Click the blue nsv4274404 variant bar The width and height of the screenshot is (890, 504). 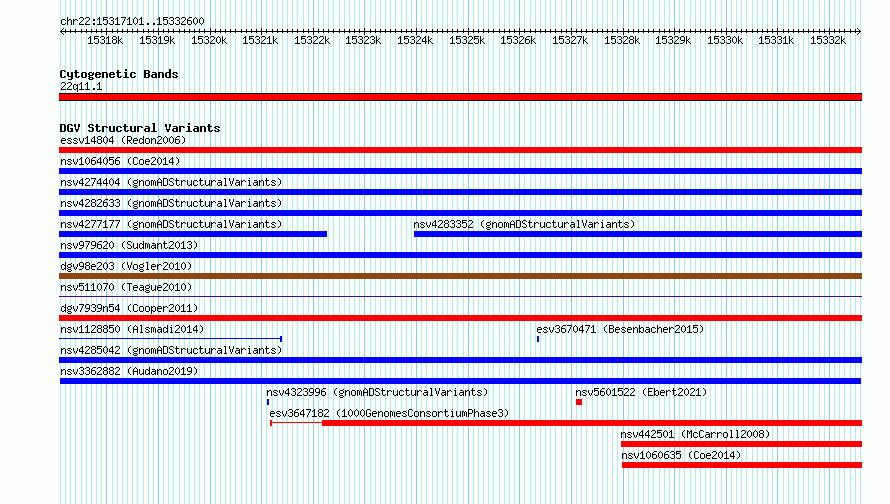tap(460, 192)
